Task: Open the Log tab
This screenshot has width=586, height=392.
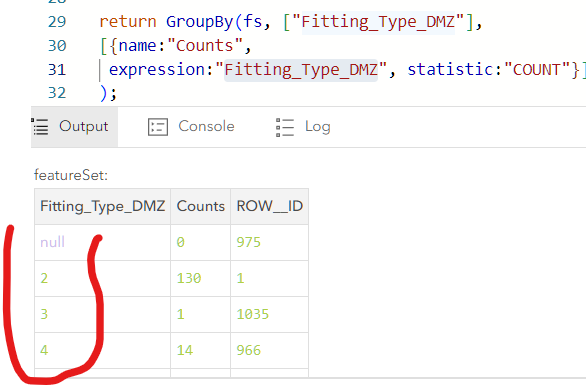Action: 303,127
